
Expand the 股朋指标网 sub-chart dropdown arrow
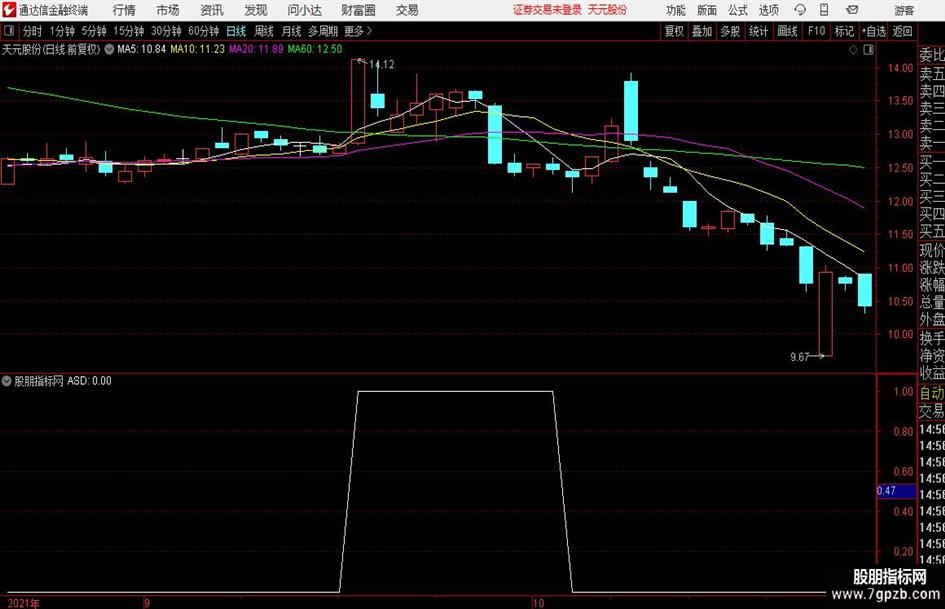[x=7, y=380]
